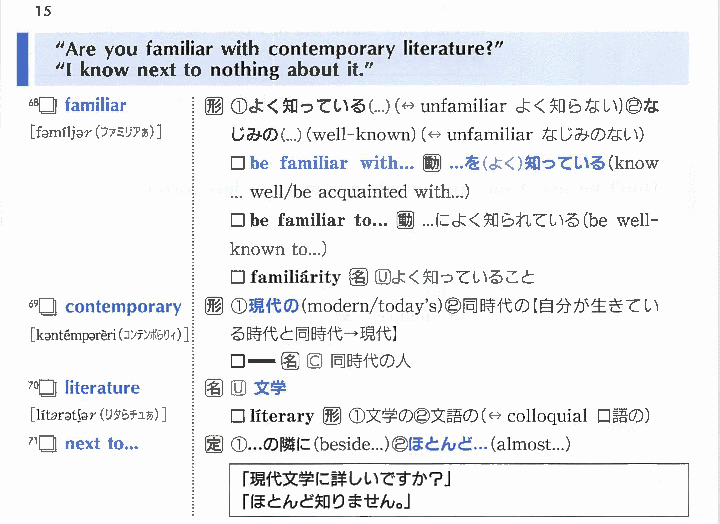The height and width of the screenshot is (524, 720).
Task: Click the blue vertical bar beside example sentence
Action: coord(21,59)
